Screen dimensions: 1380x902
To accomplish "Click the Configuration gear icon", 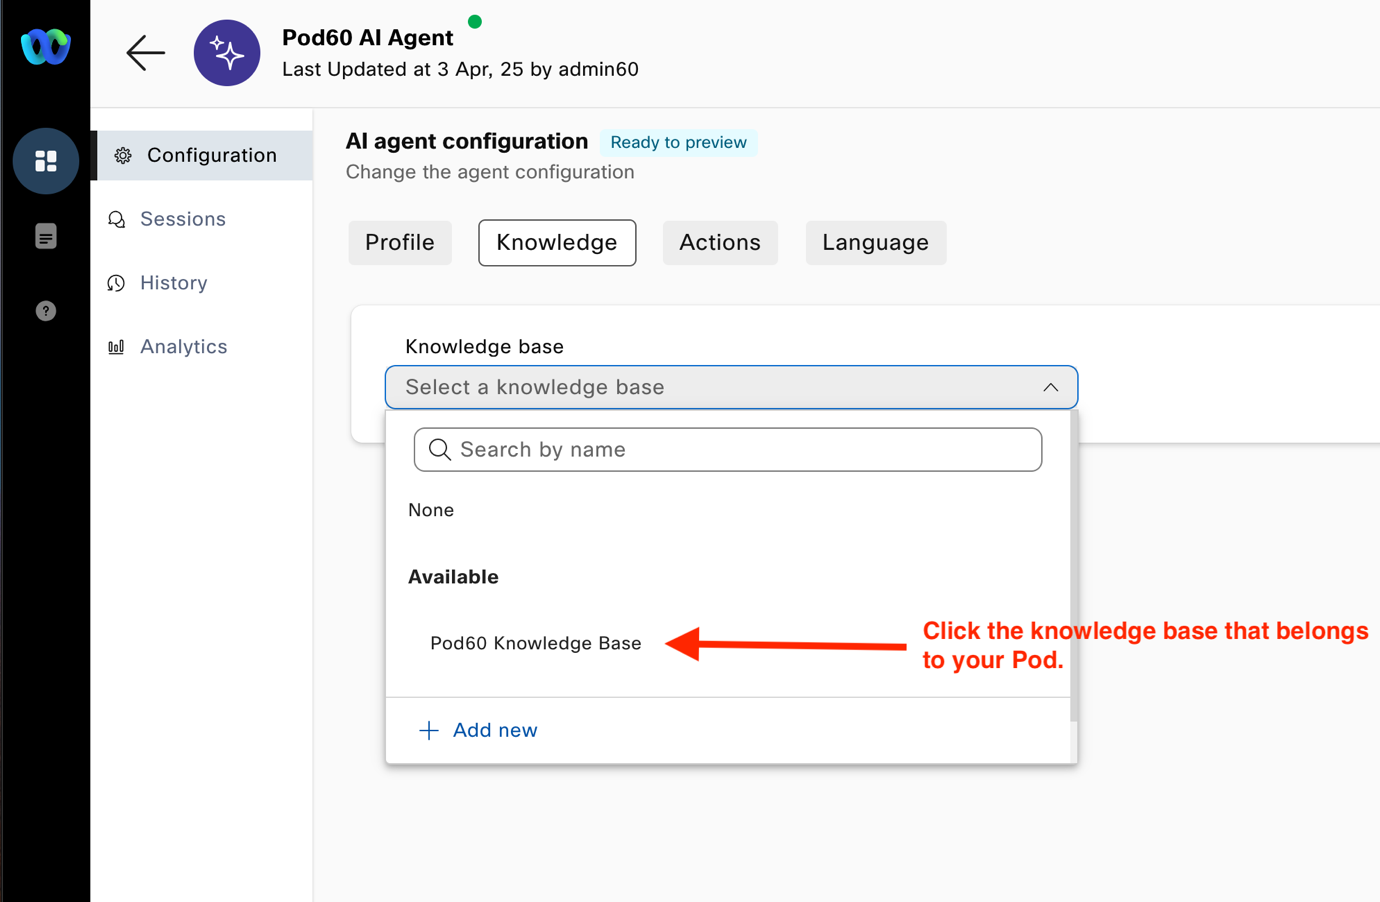I will coord(123,156).
